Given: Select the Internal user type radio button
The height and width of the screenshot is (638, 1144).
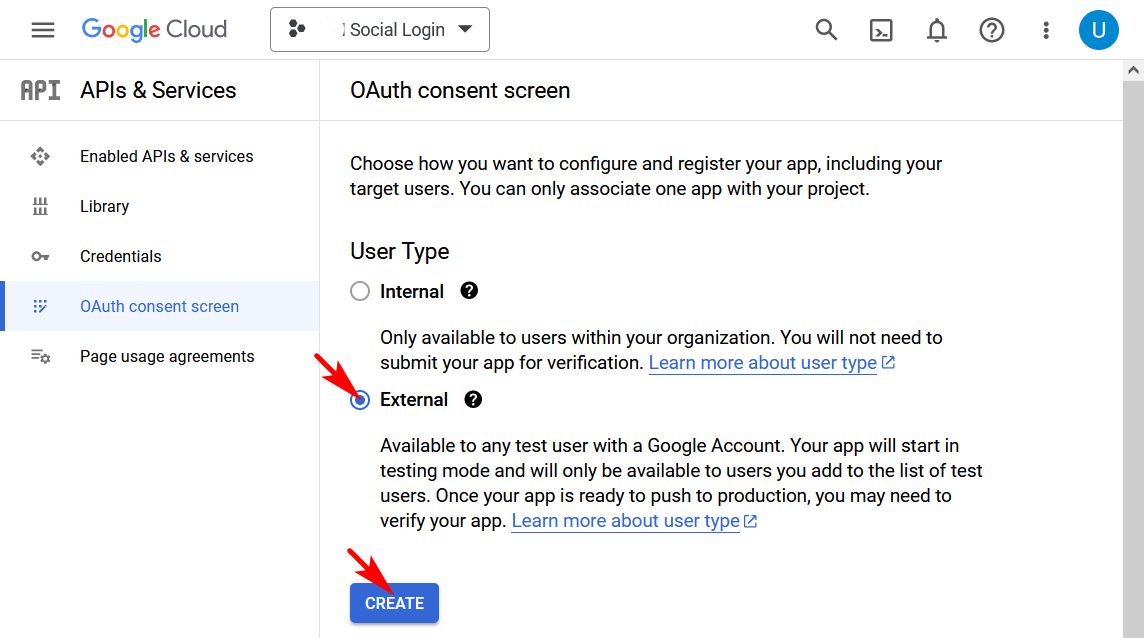Looking at the screenshot, I should click(360, 291).
